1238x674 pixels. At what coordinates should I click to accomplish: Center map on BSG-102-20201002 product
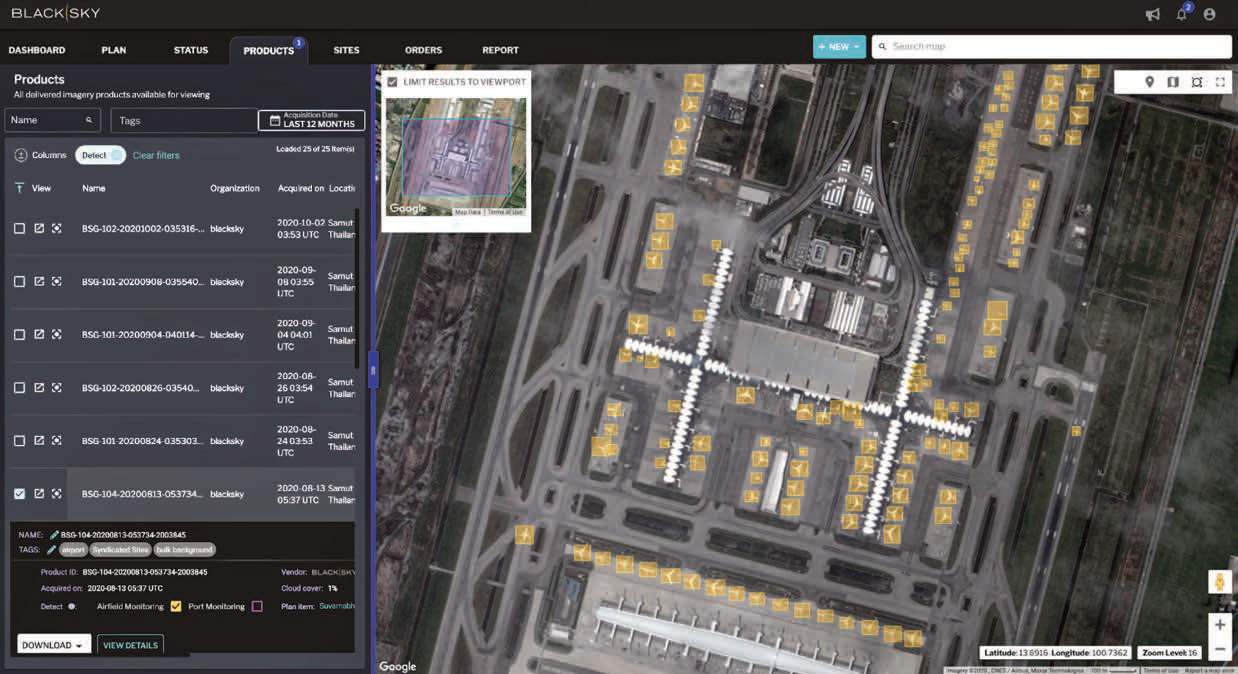tap(57, 228)
